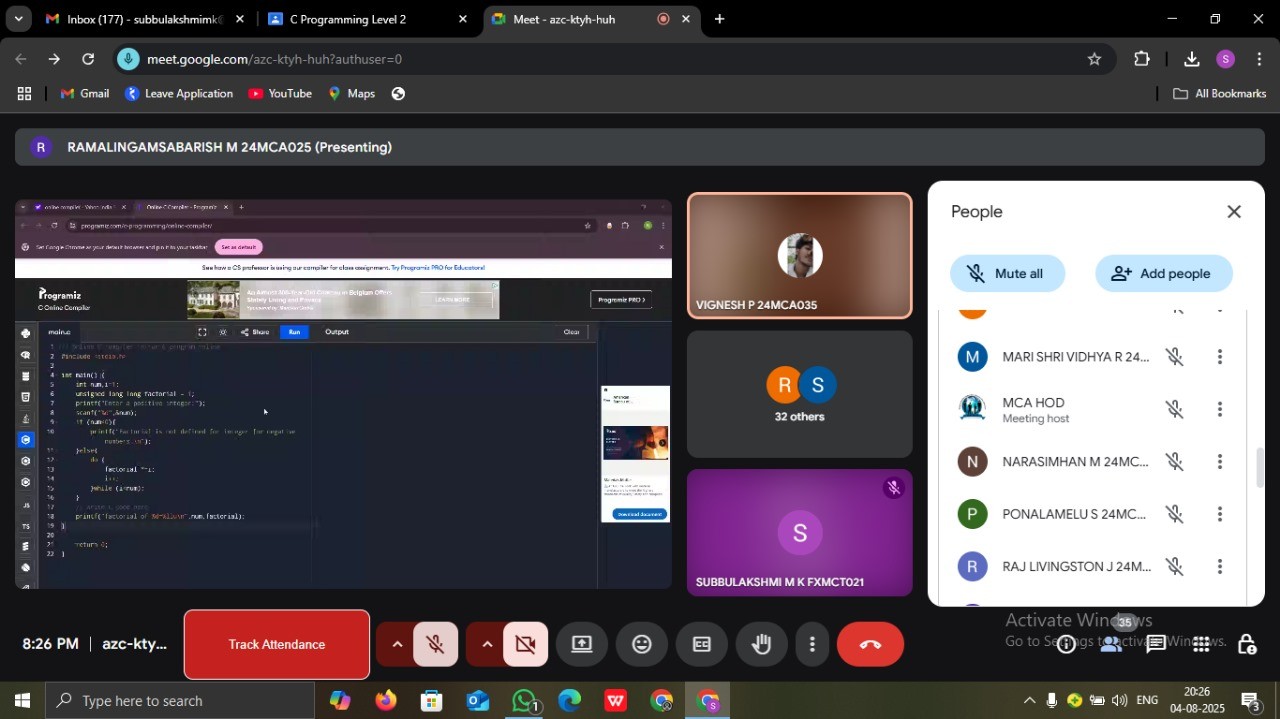The height and width of the screenshot is (719, 1280).
Task: Click the red leave call button
Action: [870, 645]
